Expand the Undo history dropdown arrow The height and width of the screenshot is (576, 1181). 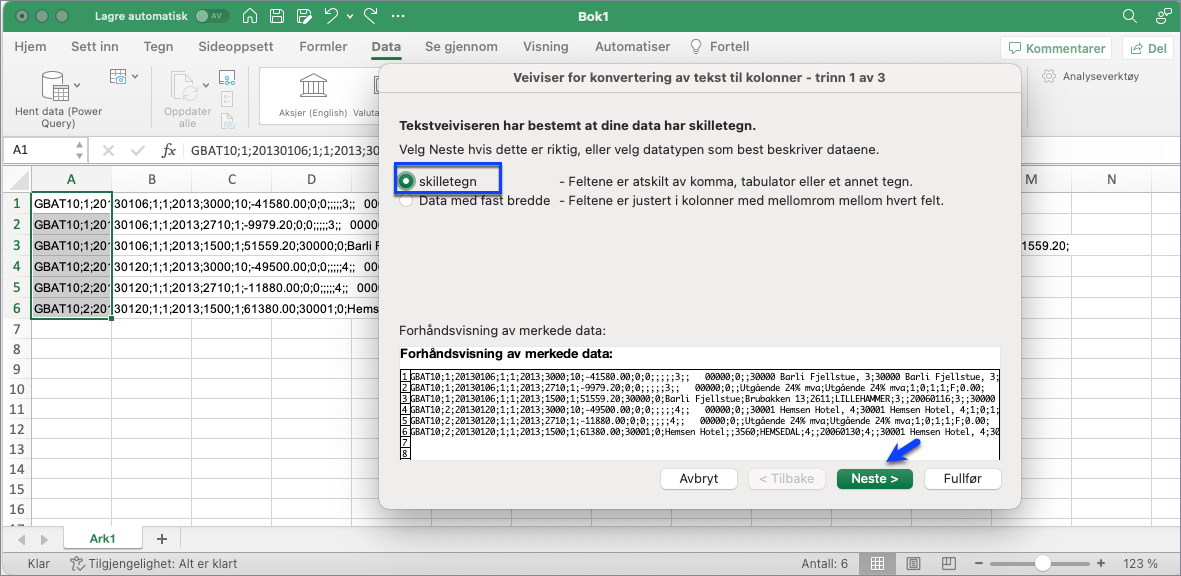click(x=350, y=17)
